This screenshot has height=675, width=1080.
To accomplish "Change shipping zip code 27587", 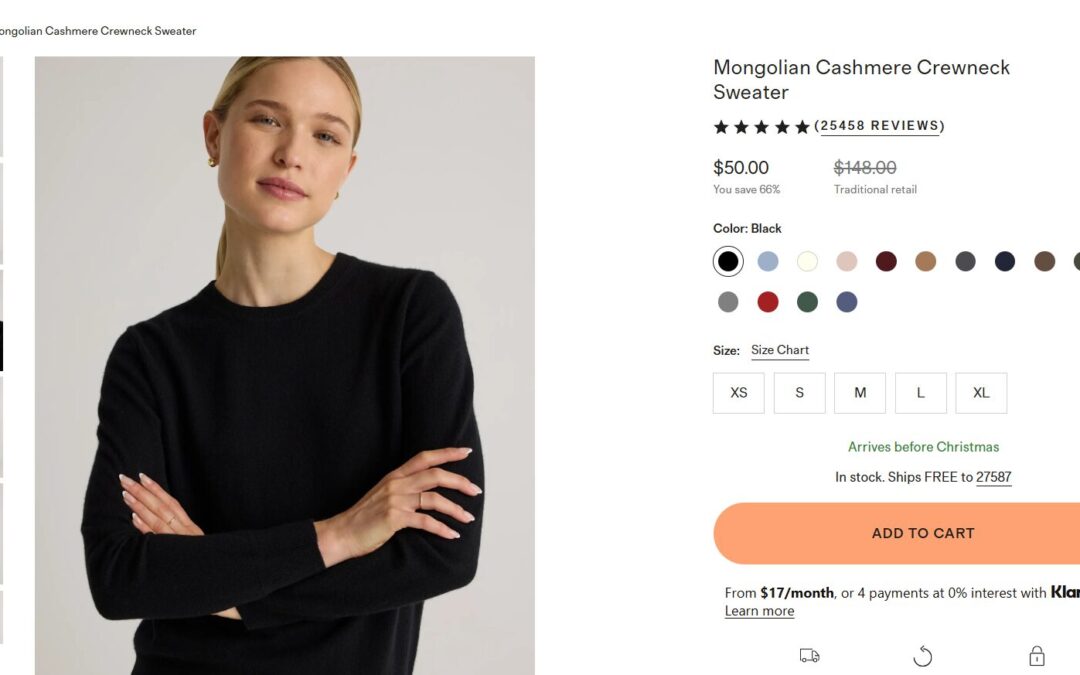I will 994,477.
